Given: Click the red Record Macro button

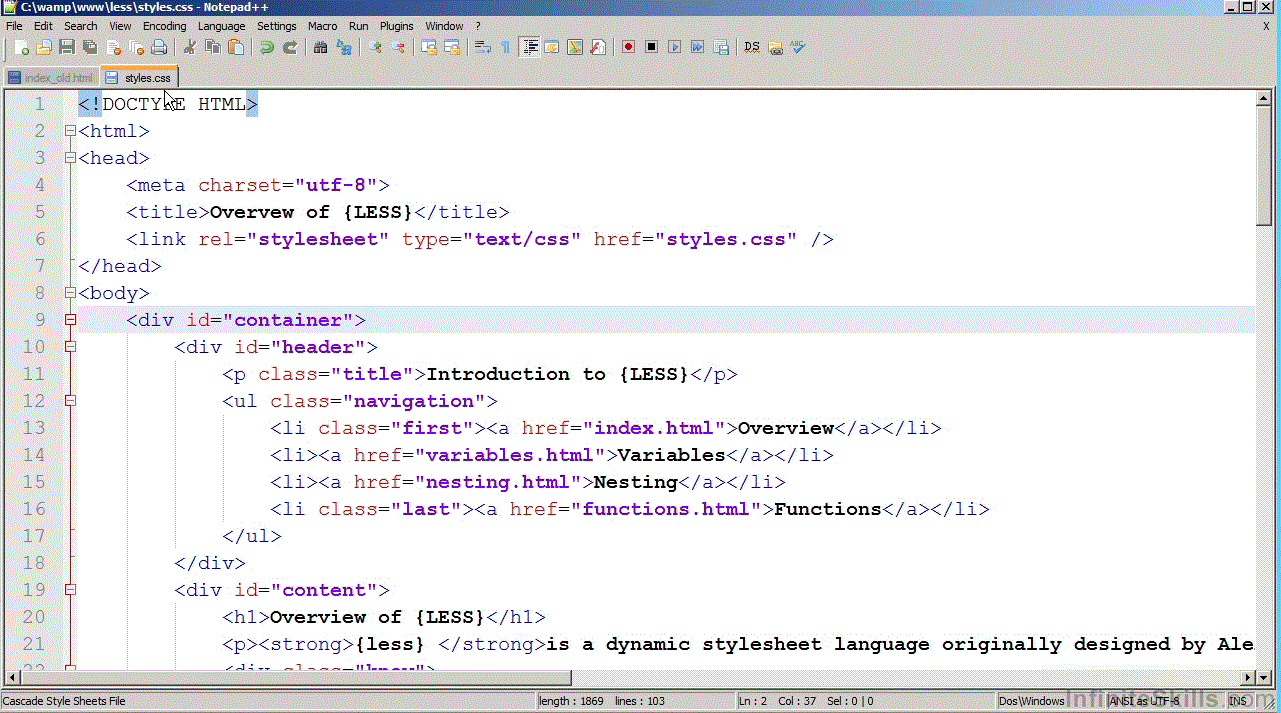Looking at the screenshot, I should click(628, 47).
